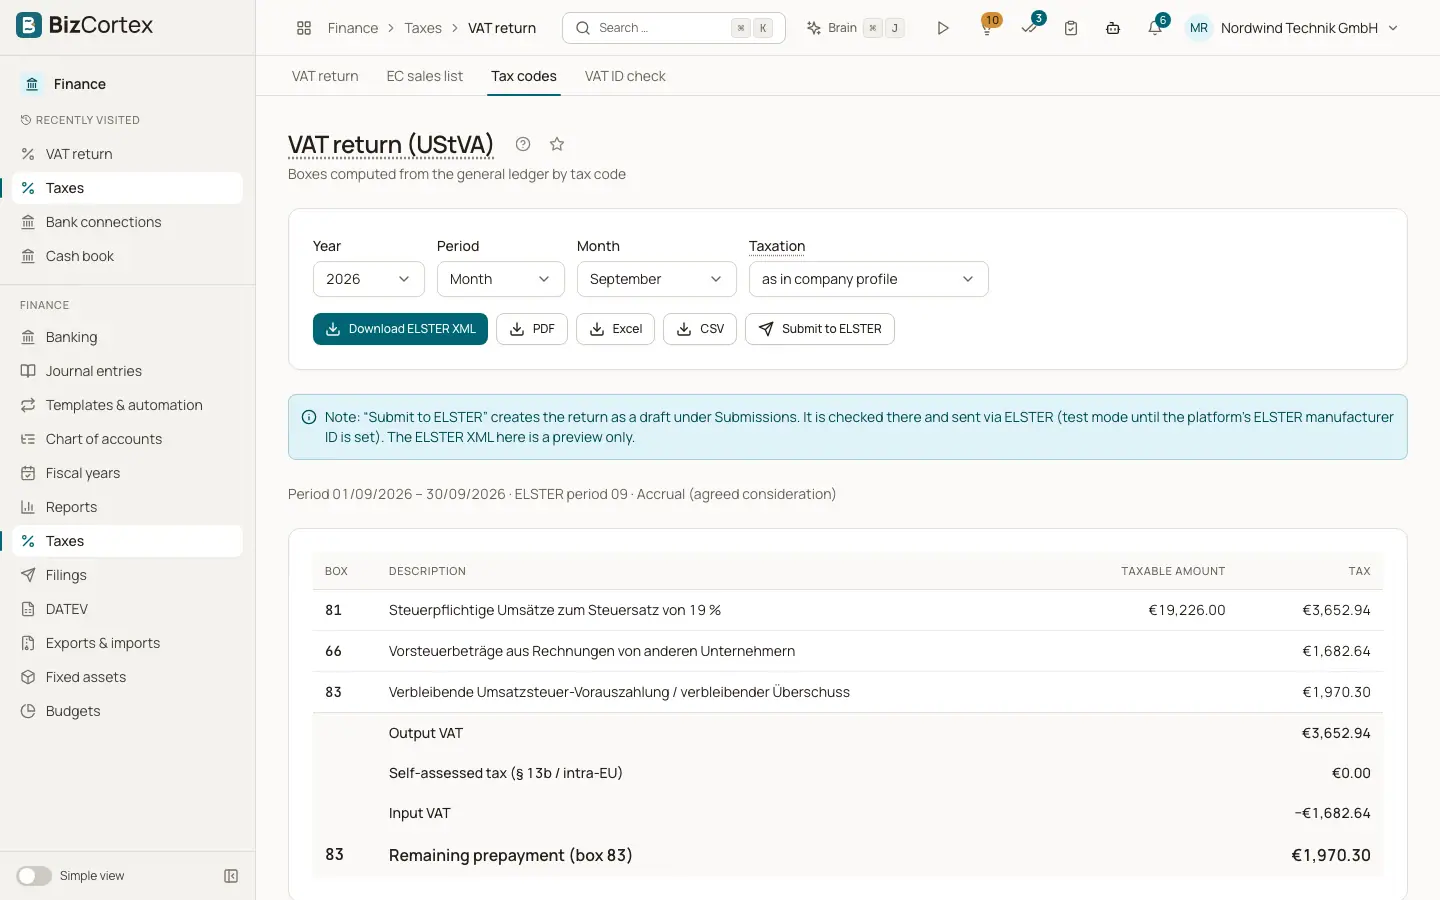The height and width of the screenshot is (900, 1440).
Task: Collapse the sidebar with the panel icon
Action: click(x=231, y=876)
